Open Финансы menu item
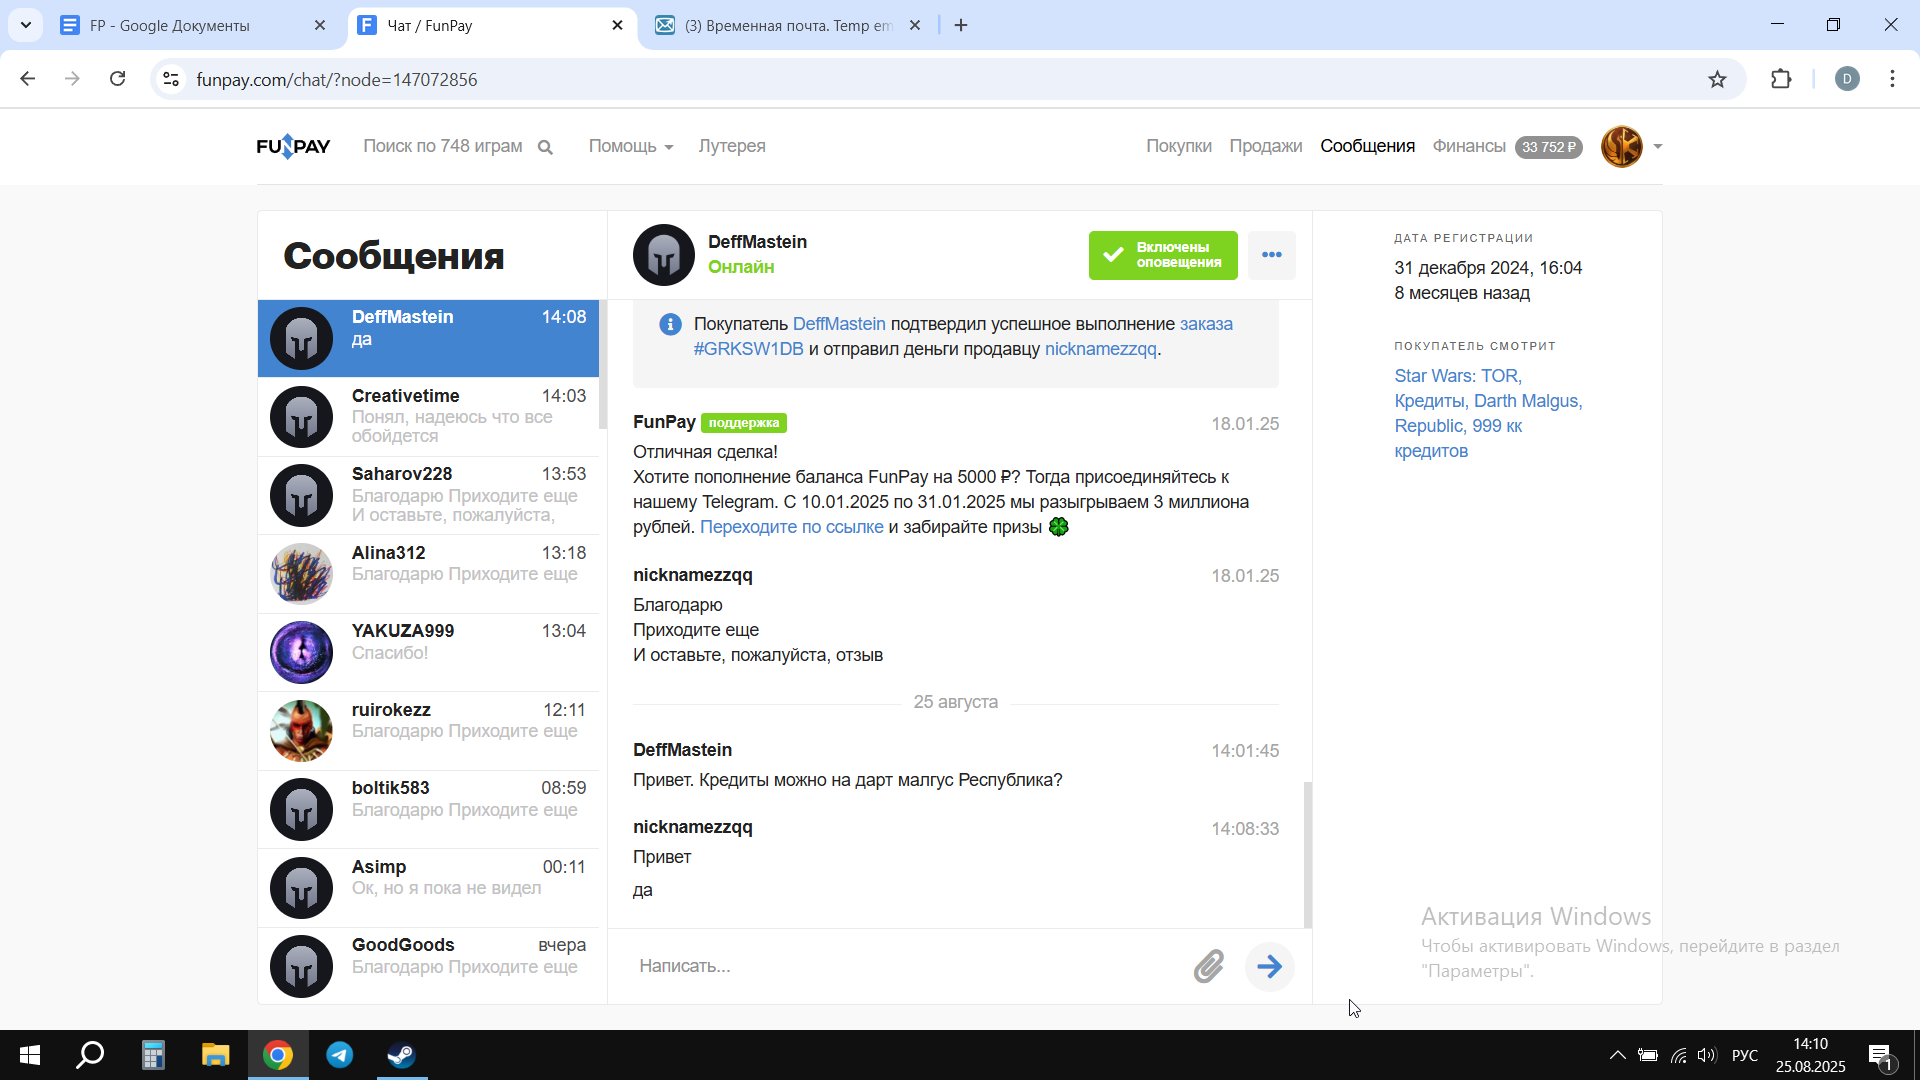Screen dimensions: 1920x1080 (x=1469, y=146)
